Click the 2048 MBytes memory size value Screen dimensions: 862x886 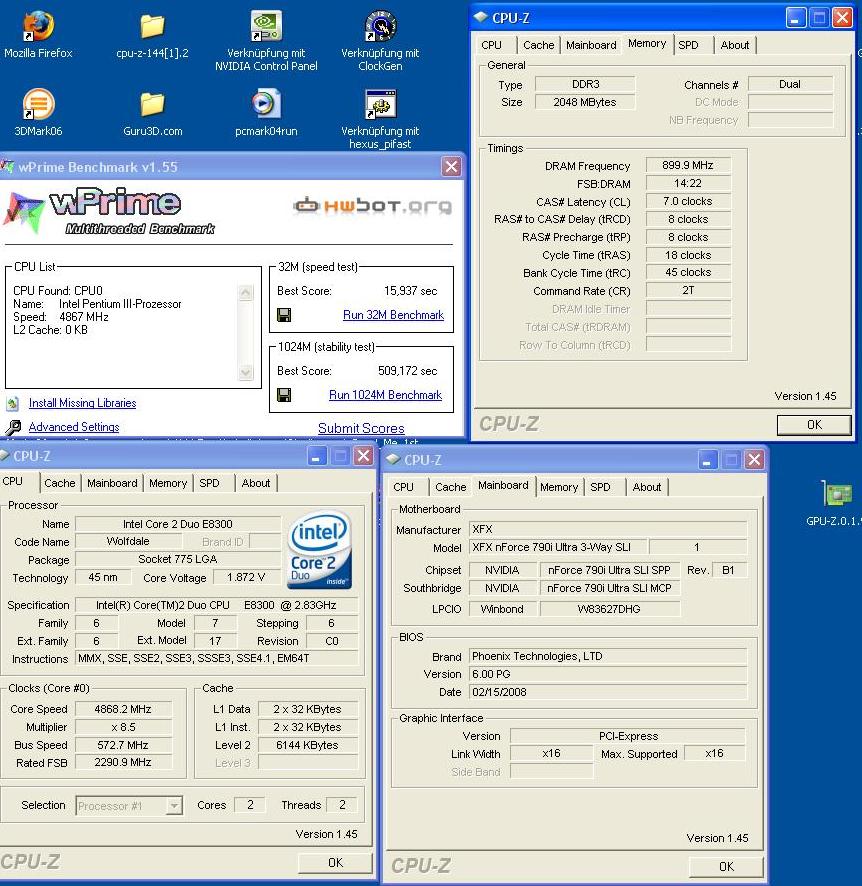point(585,102)
